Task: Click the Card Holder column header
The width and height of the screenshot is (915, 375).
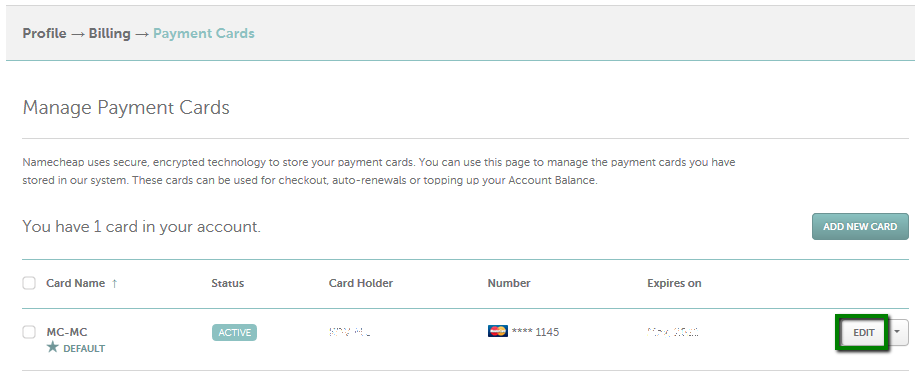Action: click(x=361, y=283)
